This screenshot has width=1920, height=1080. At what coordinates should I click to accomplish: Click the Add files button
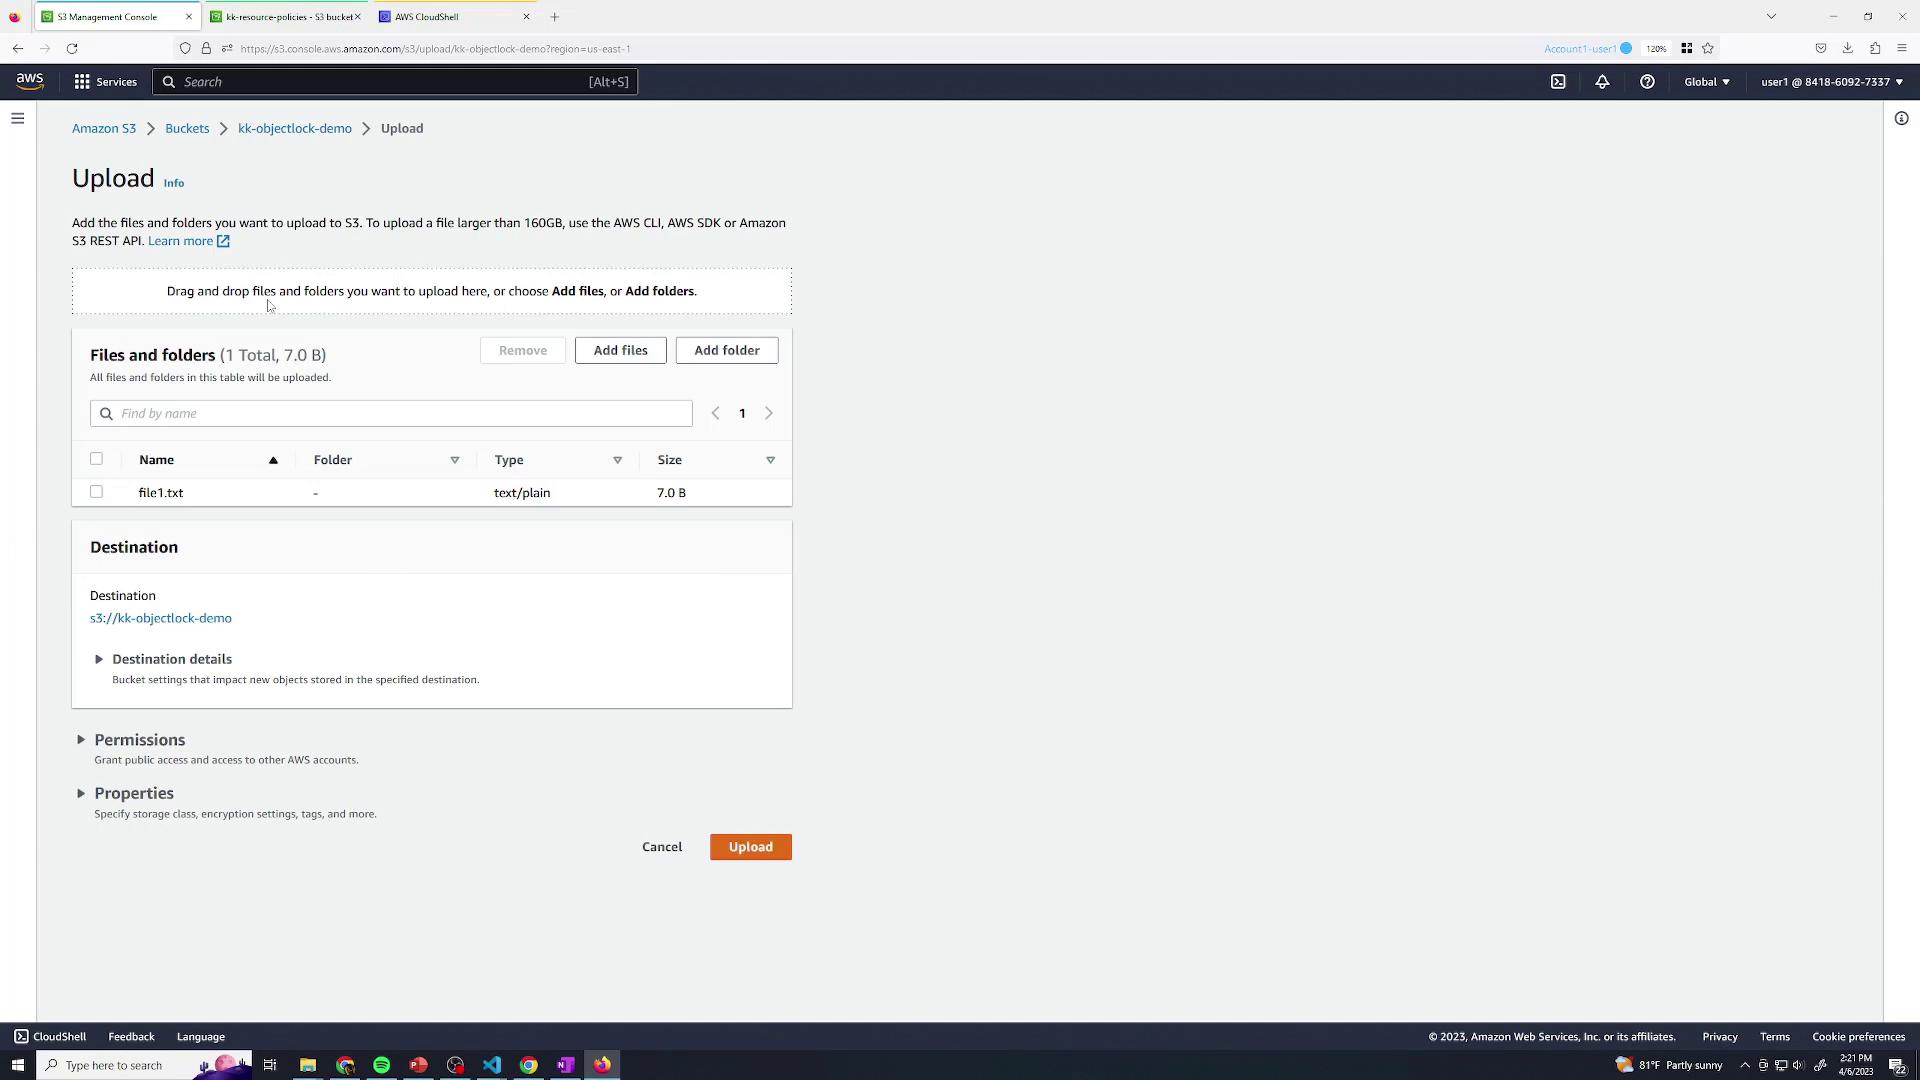point(620,350)
